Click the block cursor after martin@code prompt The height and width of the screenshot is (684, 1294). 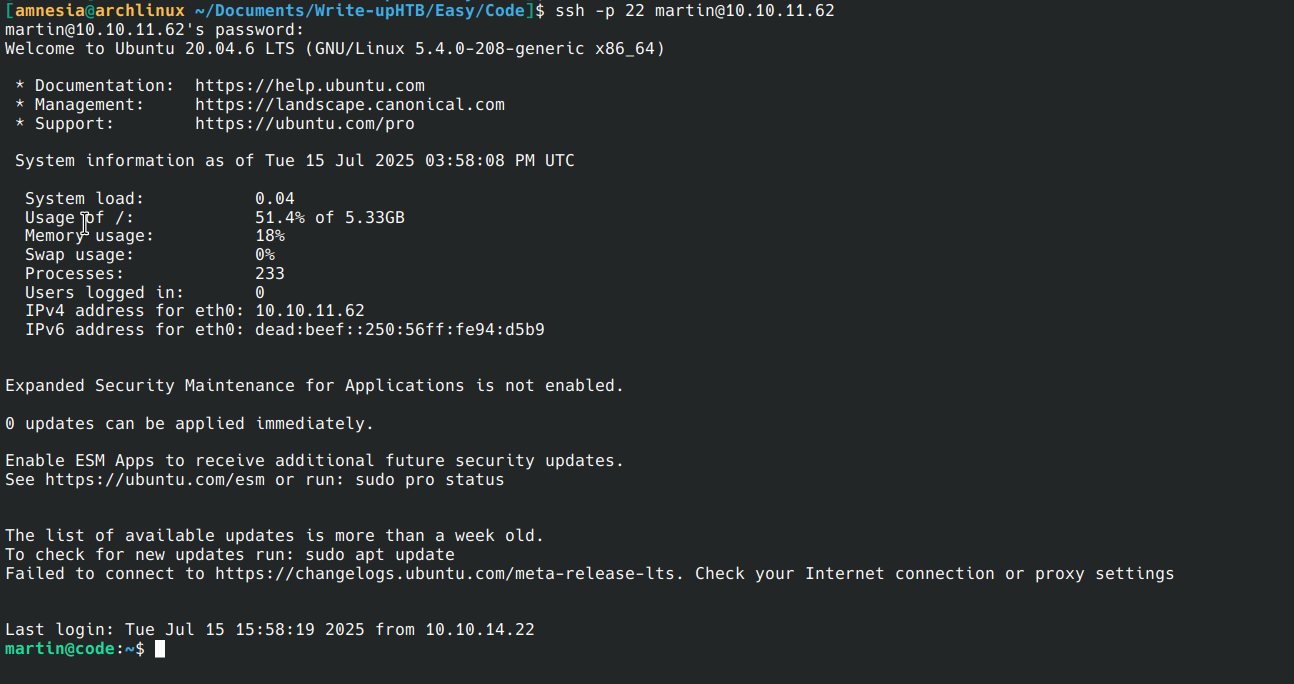tap(160, 649)
